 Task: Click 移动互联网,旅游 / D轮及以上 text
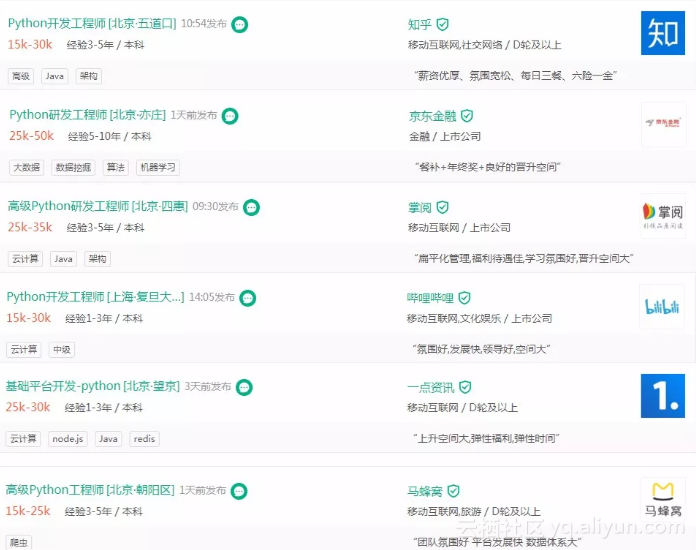click(x=474, y=511)
